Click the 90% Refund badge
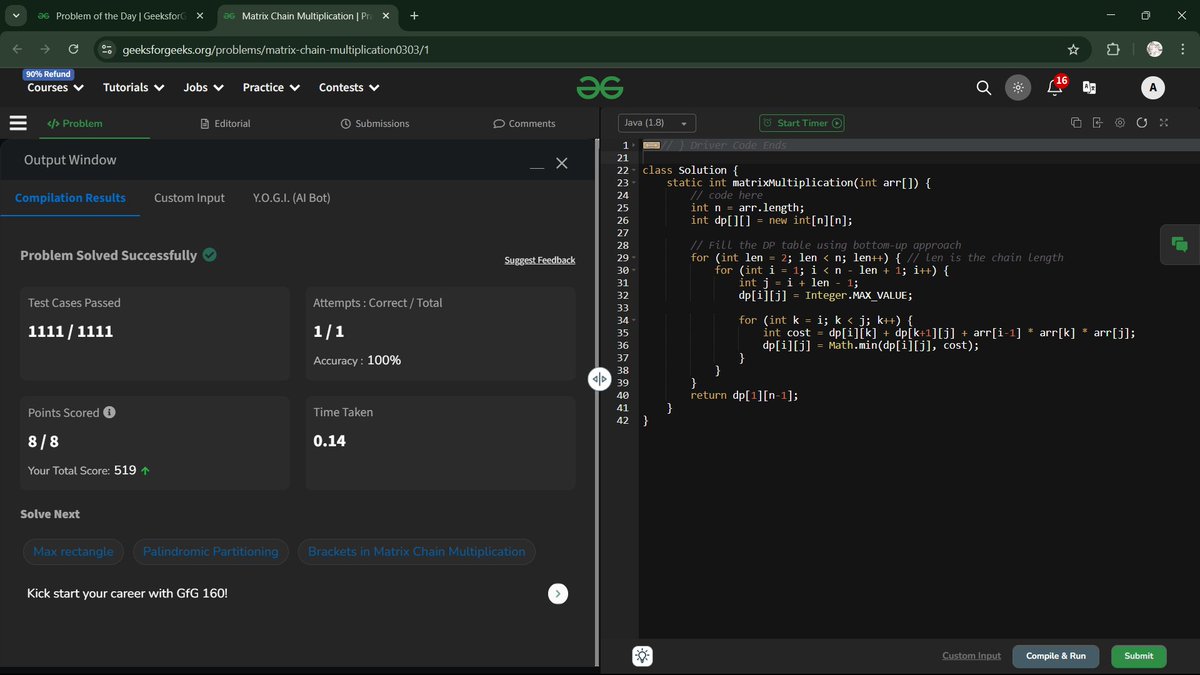The width and height of the screenshot is (1200, 675). pyautogui.click(x=48, y=74)
